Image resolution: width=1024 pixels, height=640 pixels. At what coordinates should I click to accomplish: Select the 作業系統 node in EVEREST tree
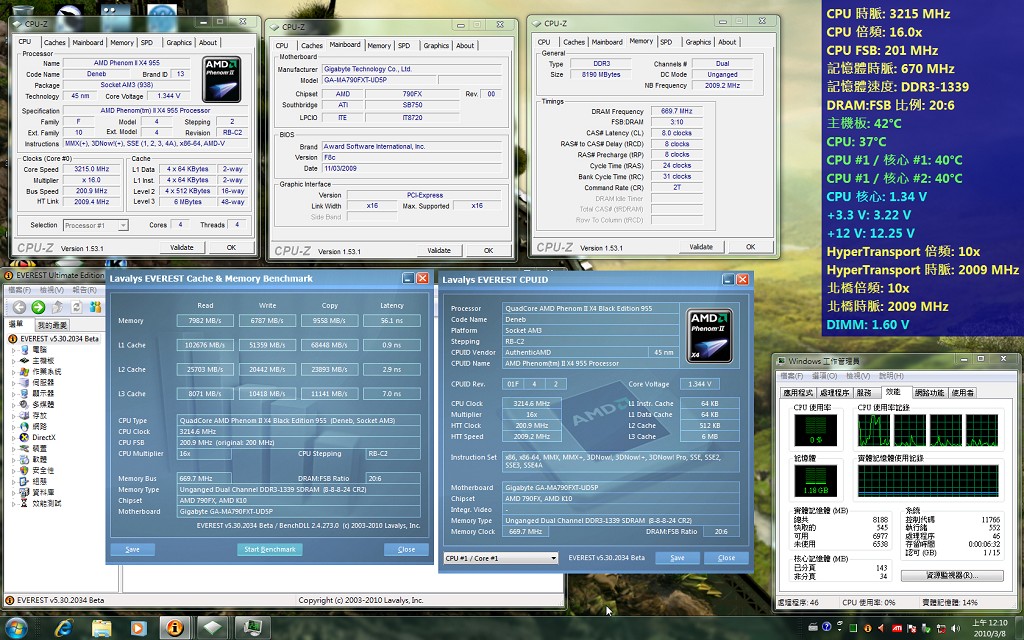pyautogui.click(x=47, y=372)
